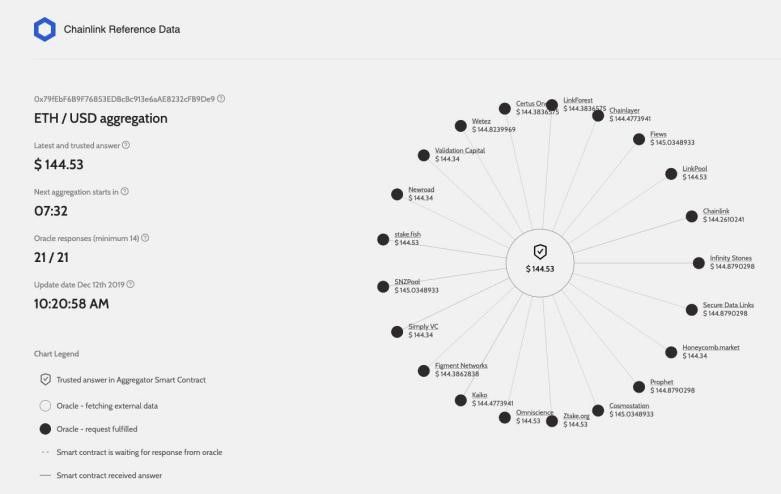Click the LinkPool oracle node dot
Viewport: 781px width, 494px height.
coord(671,174)
